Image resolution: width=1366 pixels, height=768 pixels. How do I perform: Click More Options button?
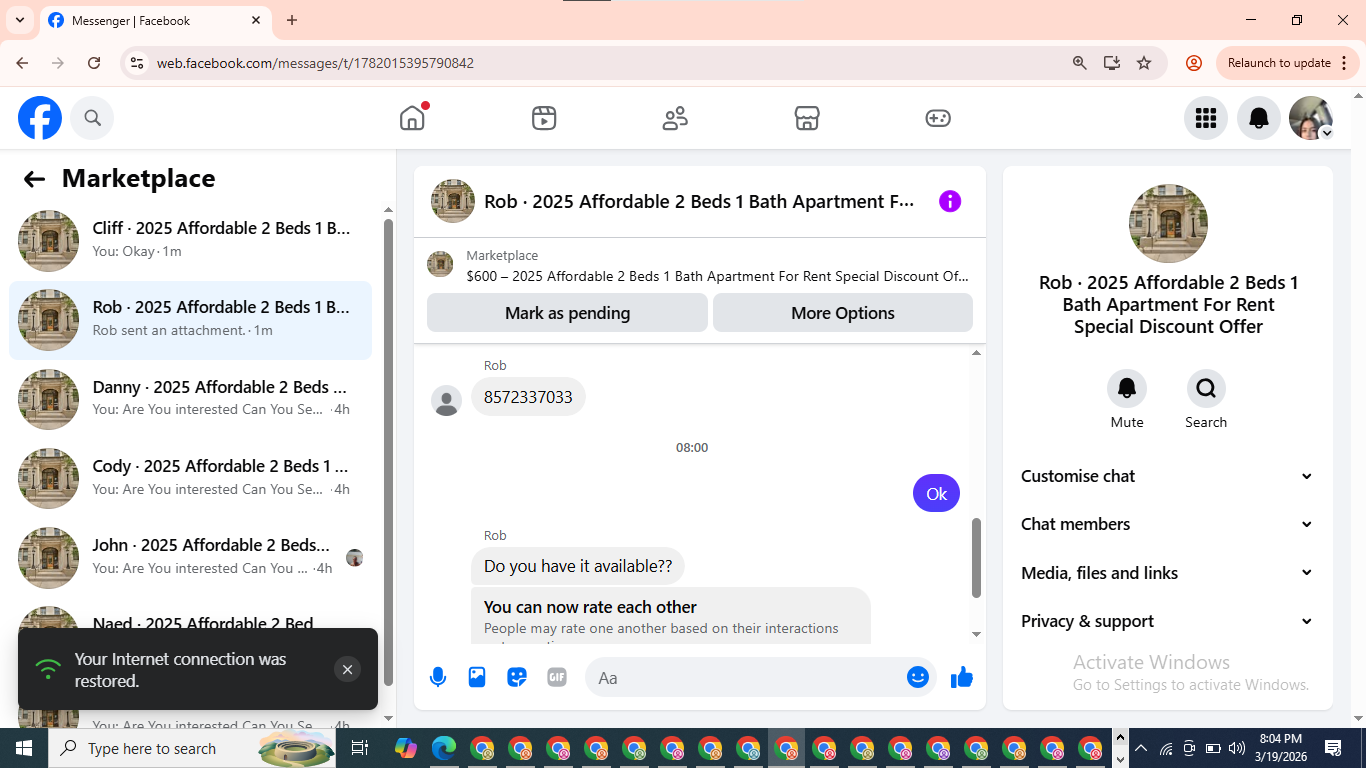(843, 313)
